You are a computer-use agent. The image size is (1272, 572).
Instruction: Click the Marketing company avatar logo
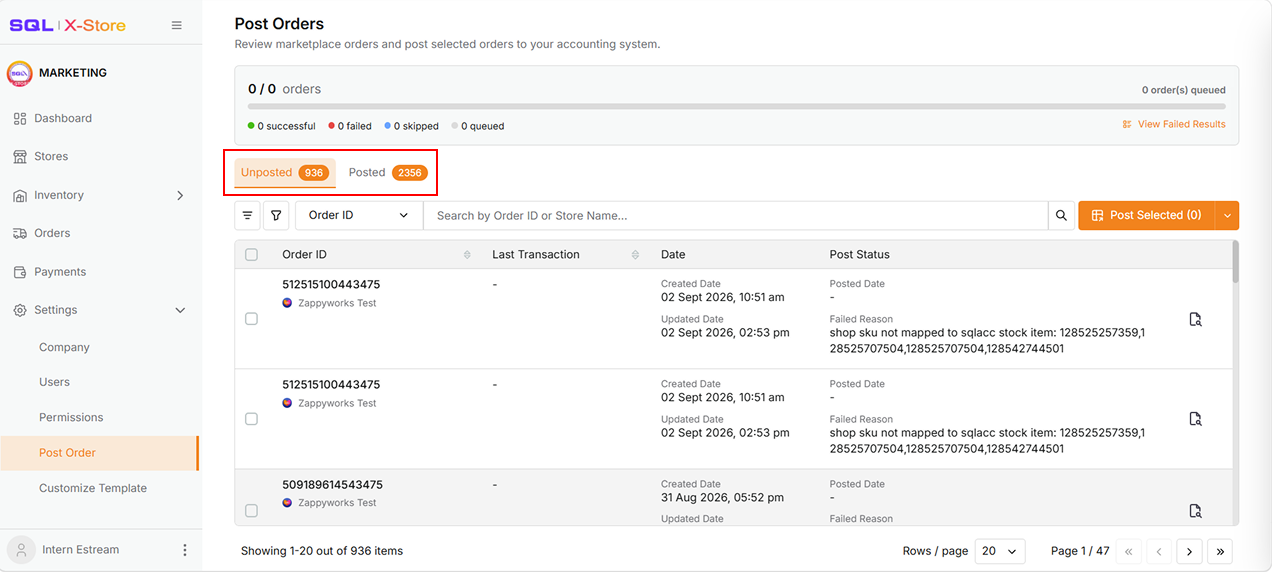(19, 73)
